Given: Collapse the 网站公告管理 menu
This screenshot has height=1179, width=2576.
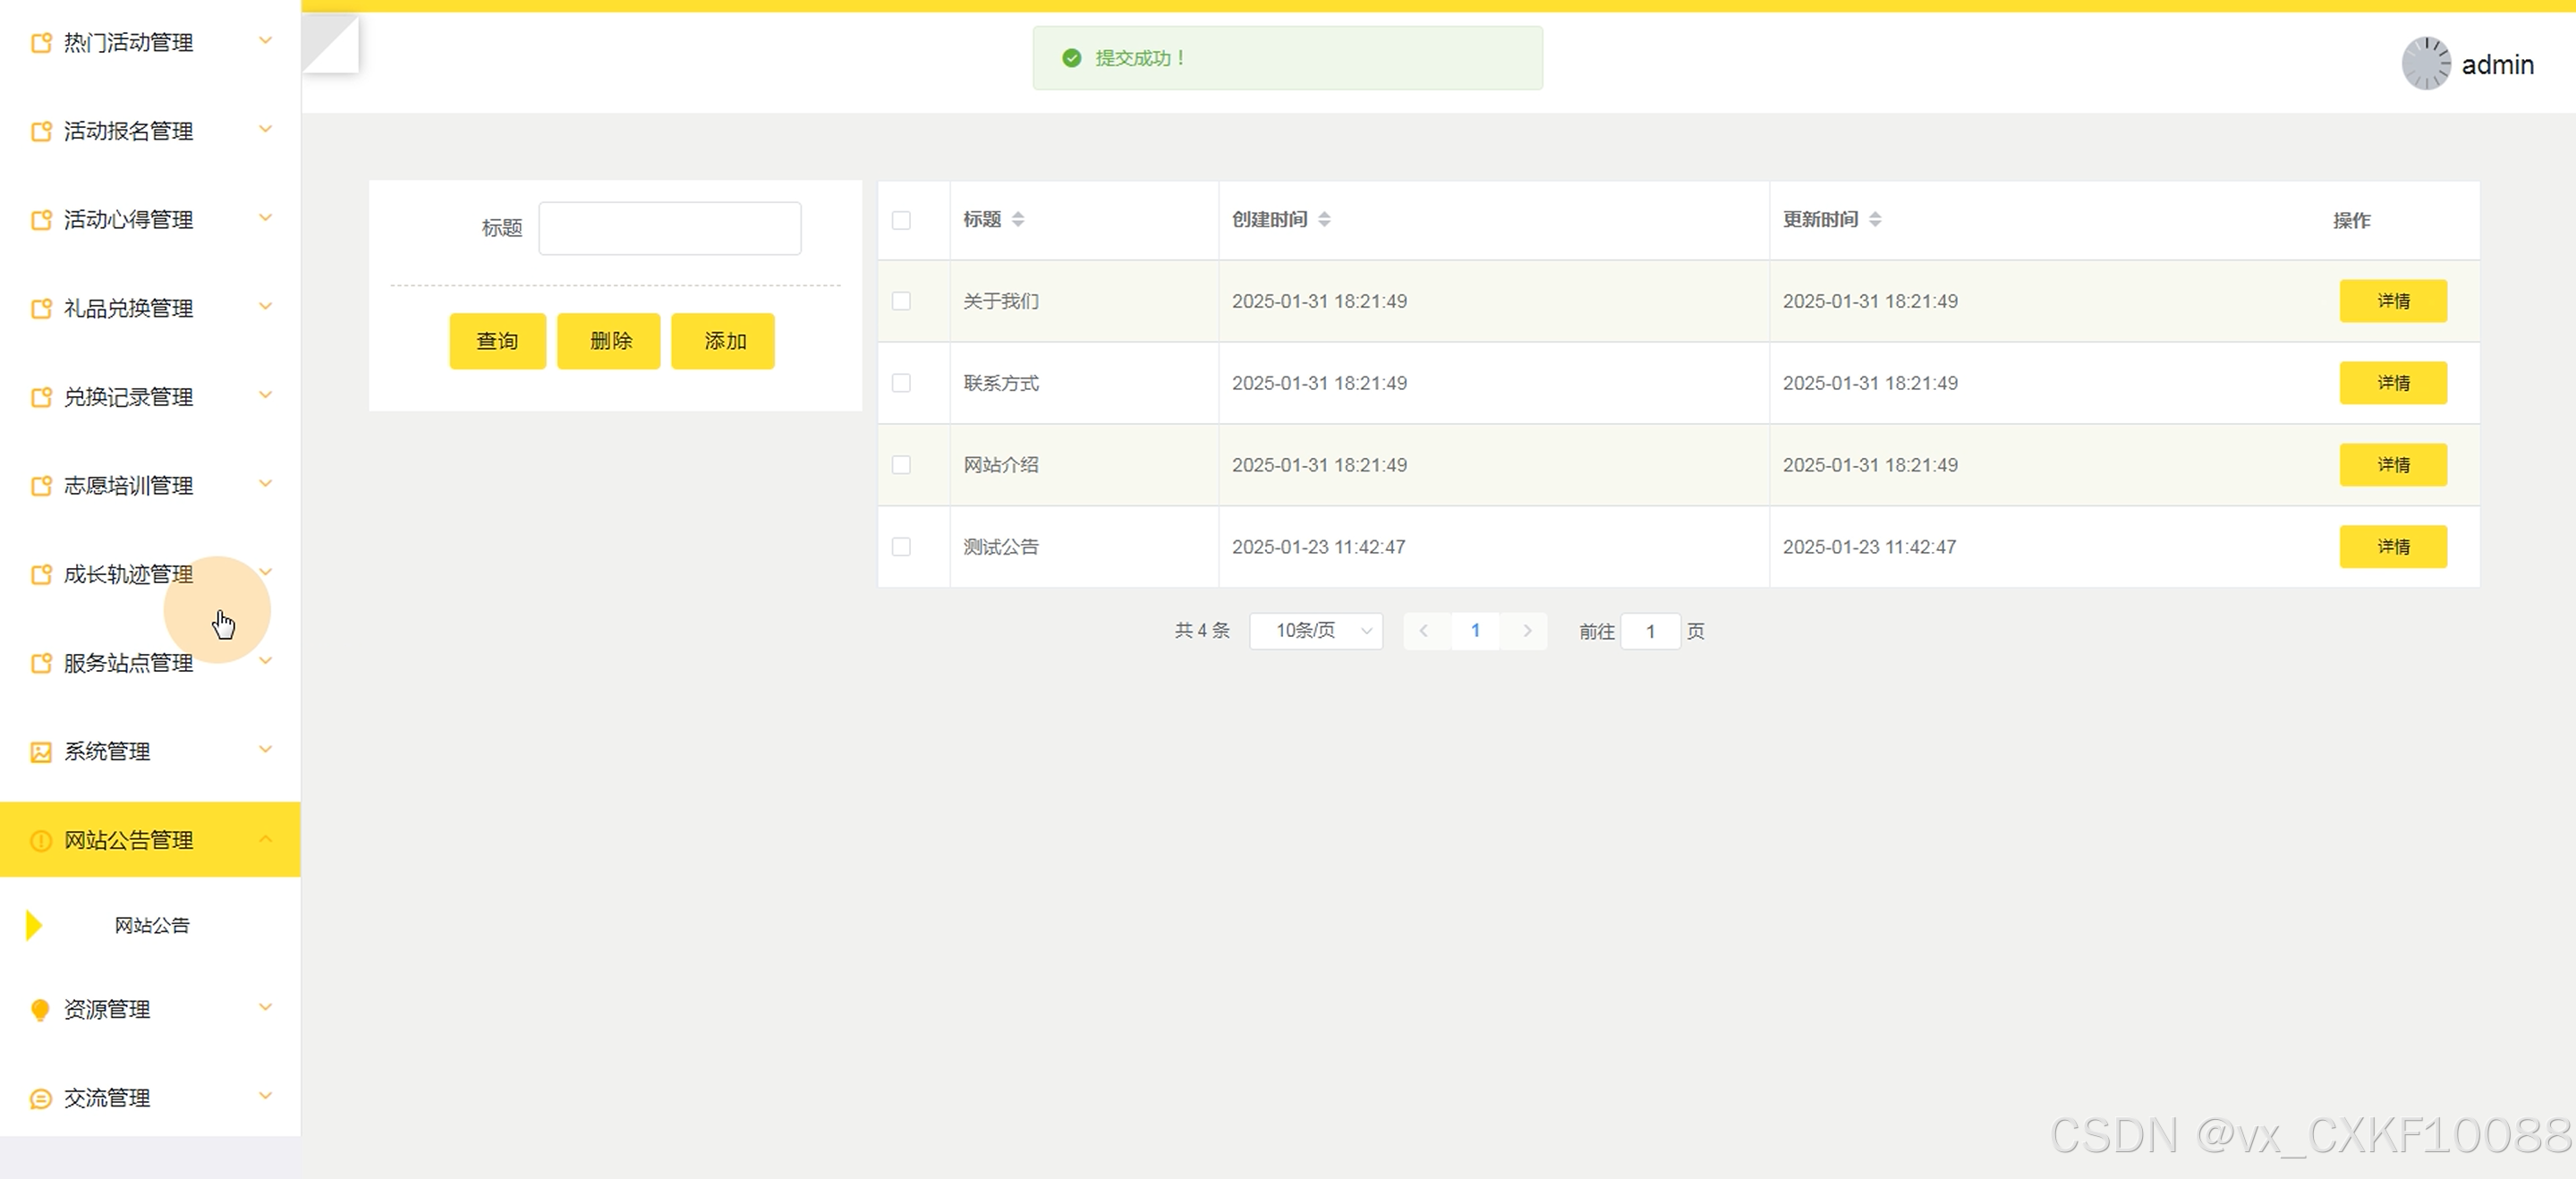Looking at the screenshot, I should click(265, 840).
